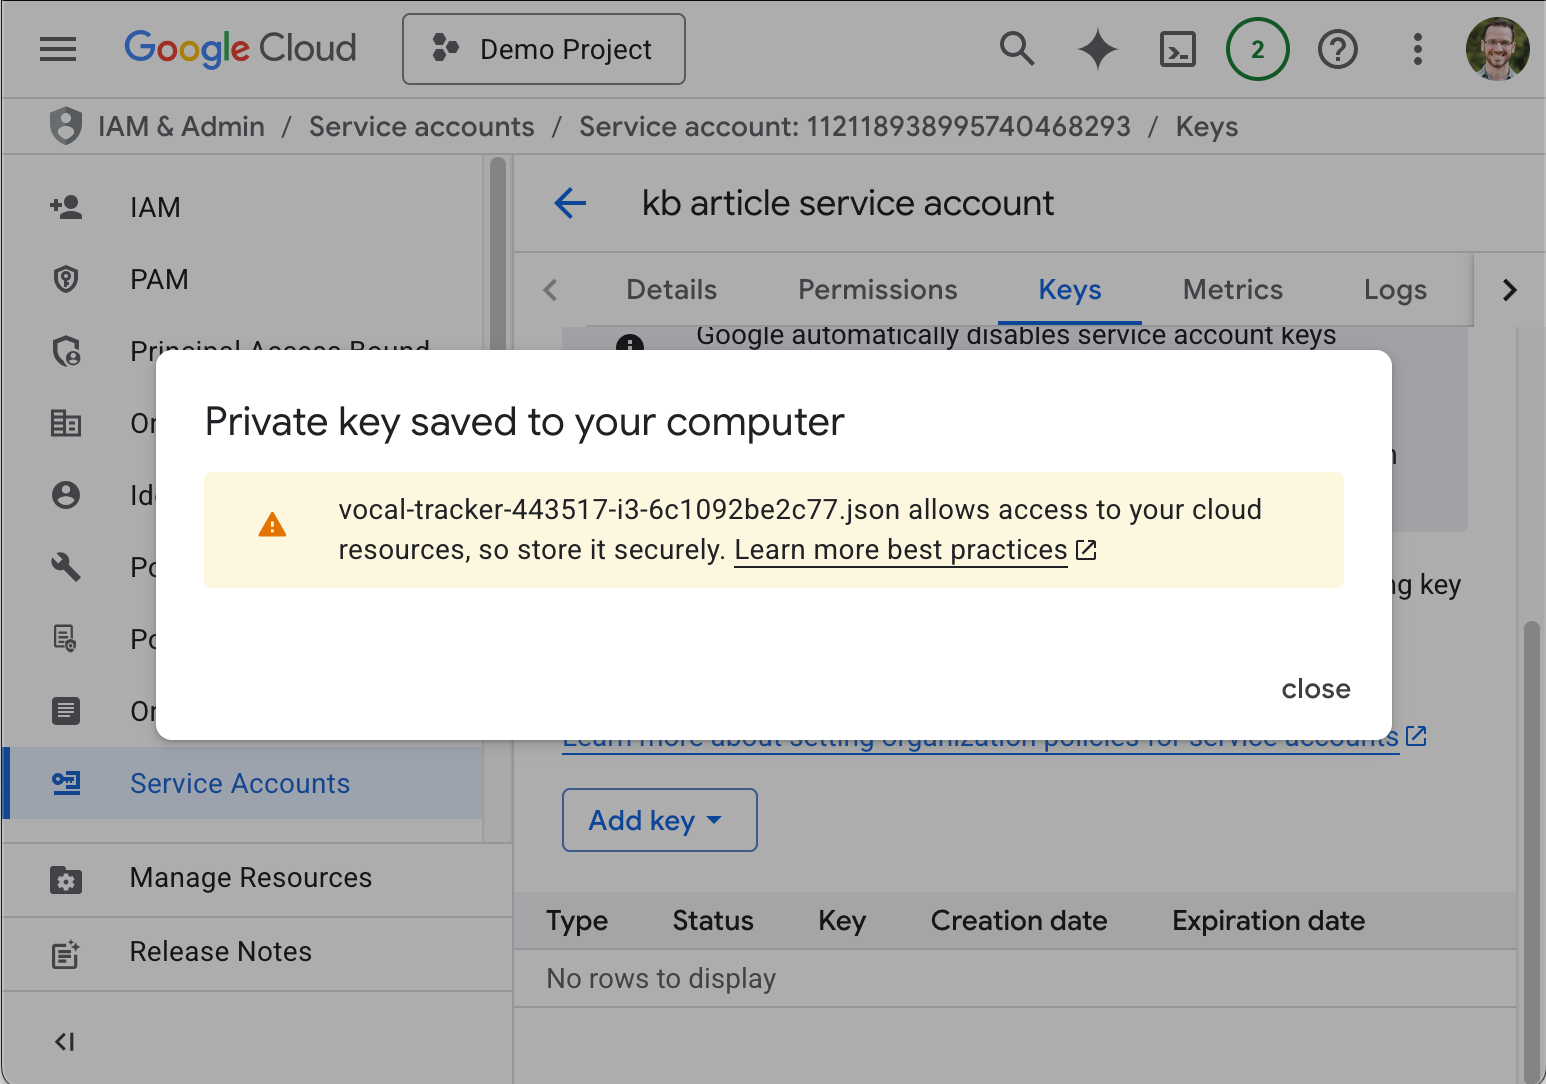Switch to the Metrics tab
The image size is (1546, 1084).
click(1232, 290)
